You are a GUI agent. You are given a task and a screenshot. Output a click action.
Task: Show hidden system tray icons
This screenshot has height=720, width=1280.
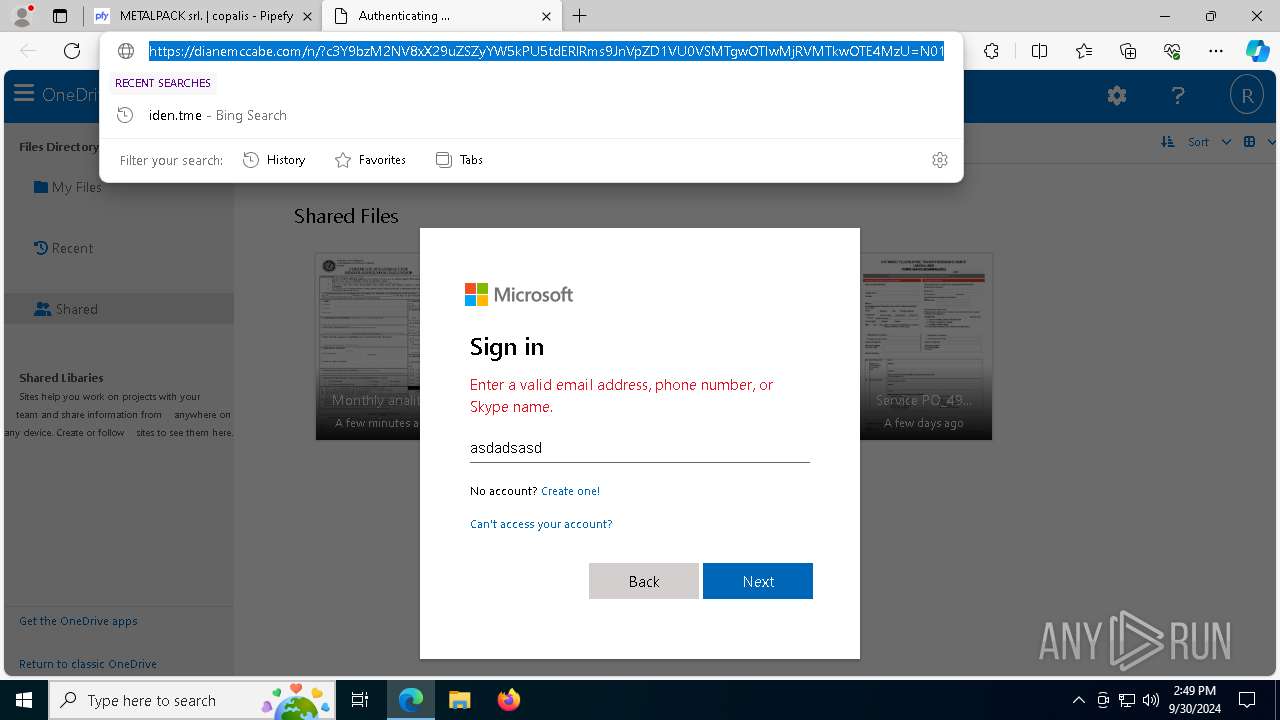tap(1078, 700)
